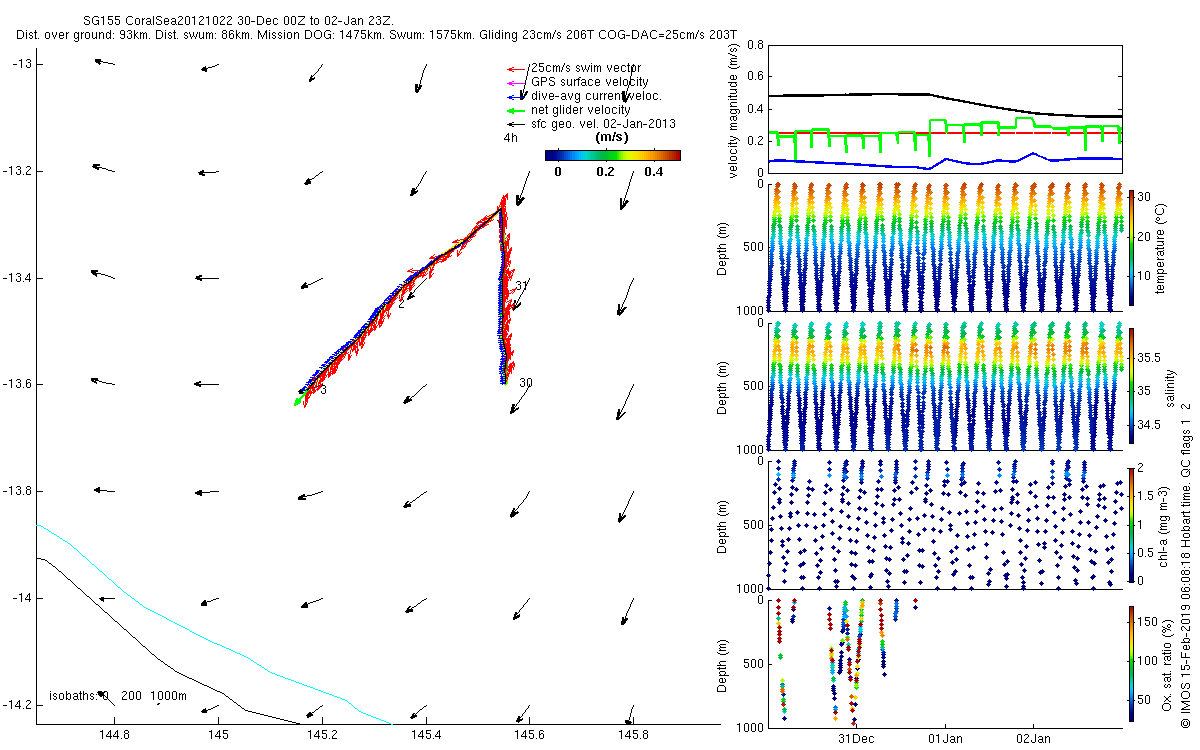Click the magenta GPS surface velocity arrow
The image size is (1200, 750).
(x=517, y=82)
